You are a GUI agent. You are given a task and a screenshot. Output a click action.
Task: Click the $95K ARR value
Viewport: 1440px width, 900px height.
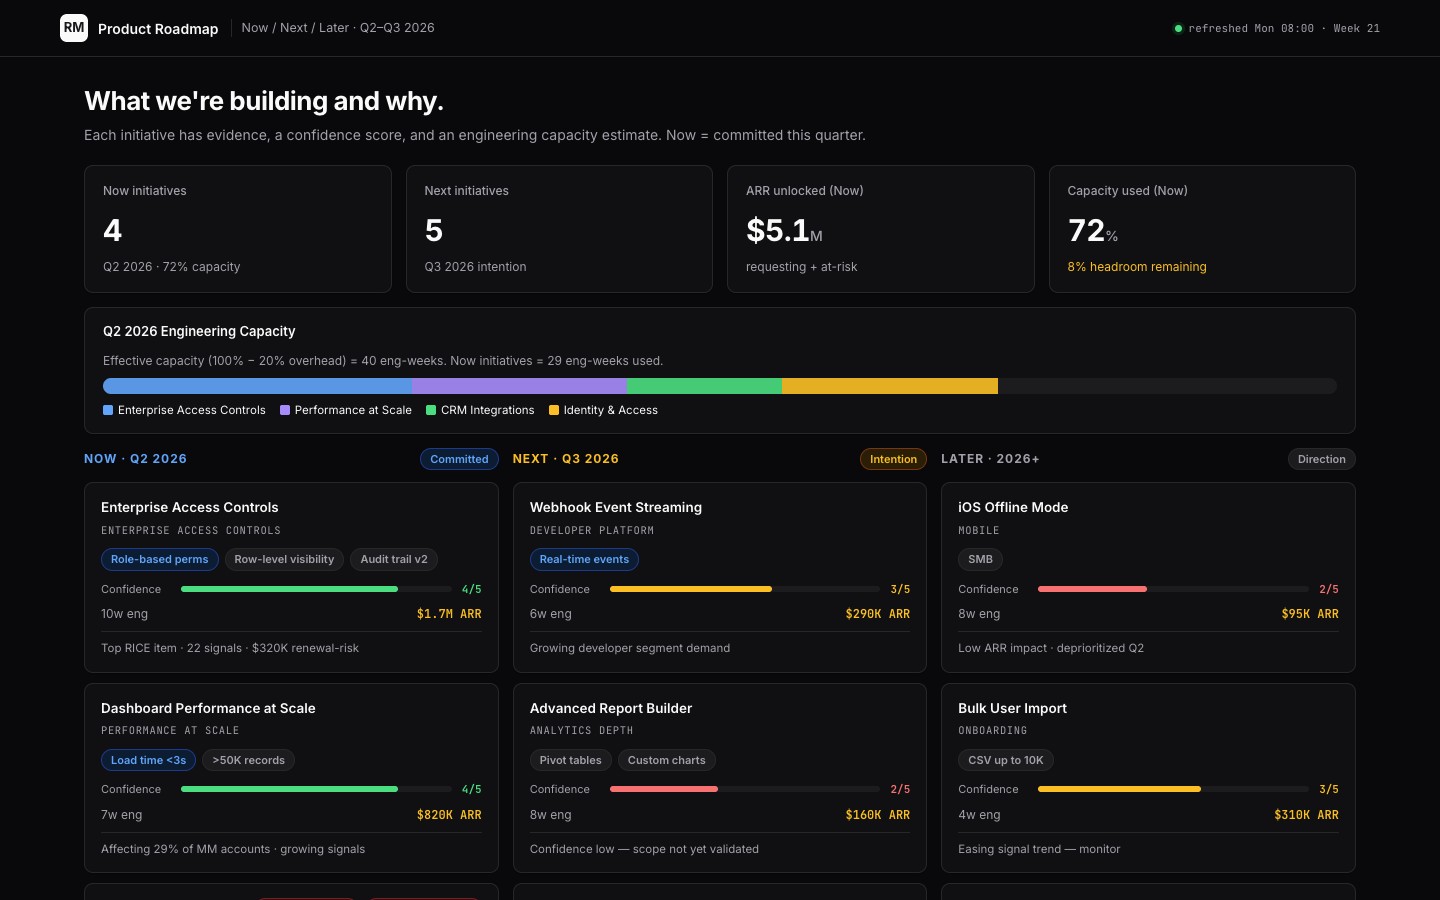1310,614
